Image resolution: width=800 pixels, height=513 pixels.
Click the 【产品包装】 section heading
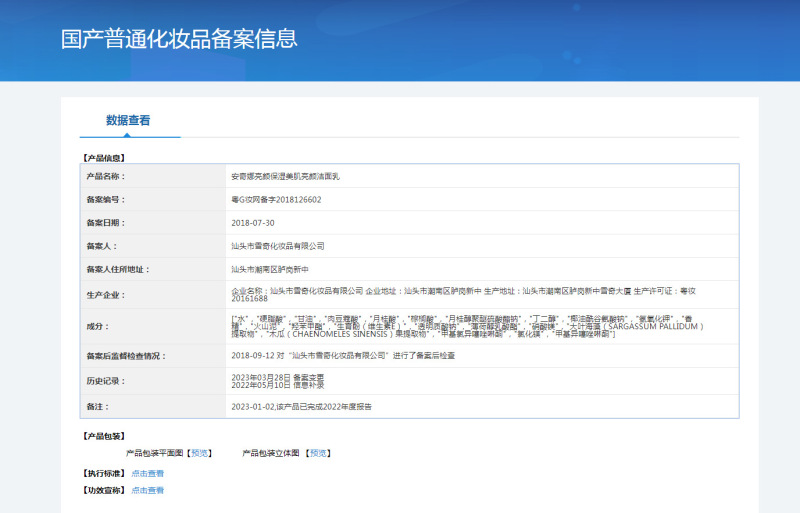[104, 436]
